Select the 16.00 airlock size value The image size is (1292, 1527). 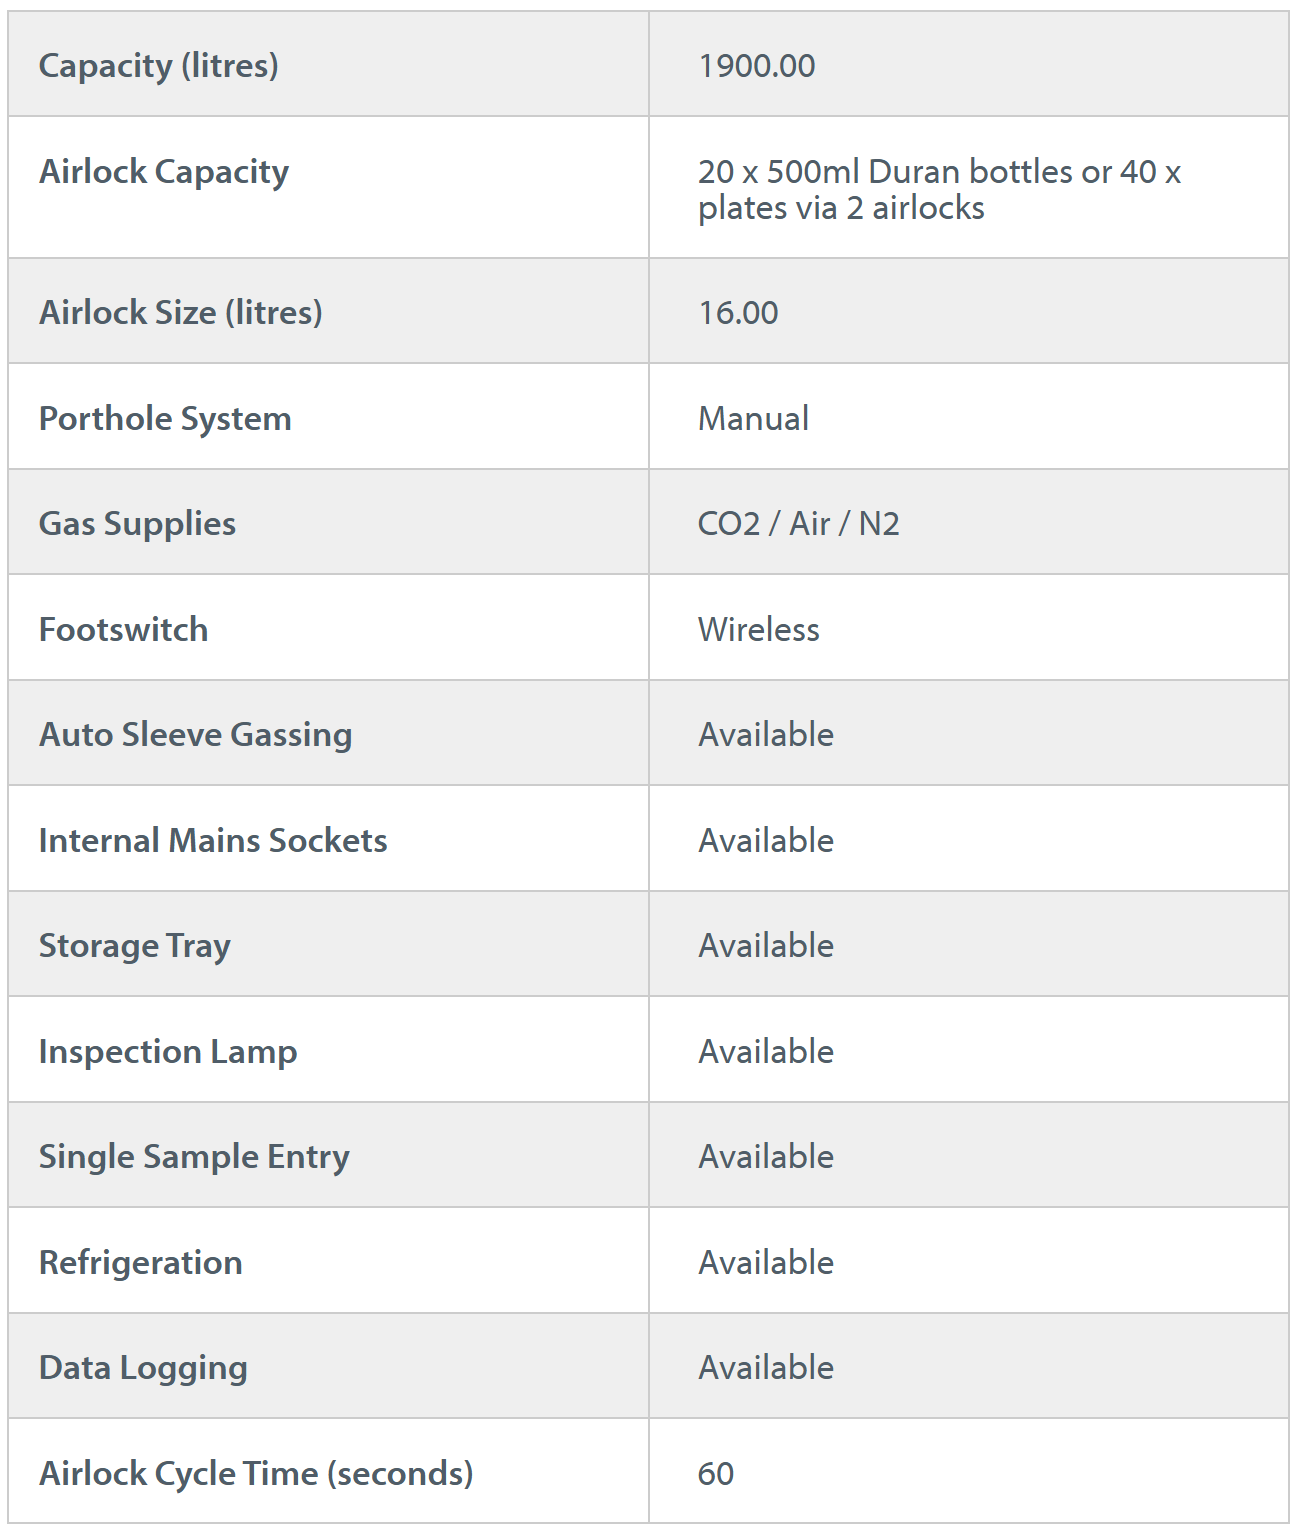[x=738, y=313]
